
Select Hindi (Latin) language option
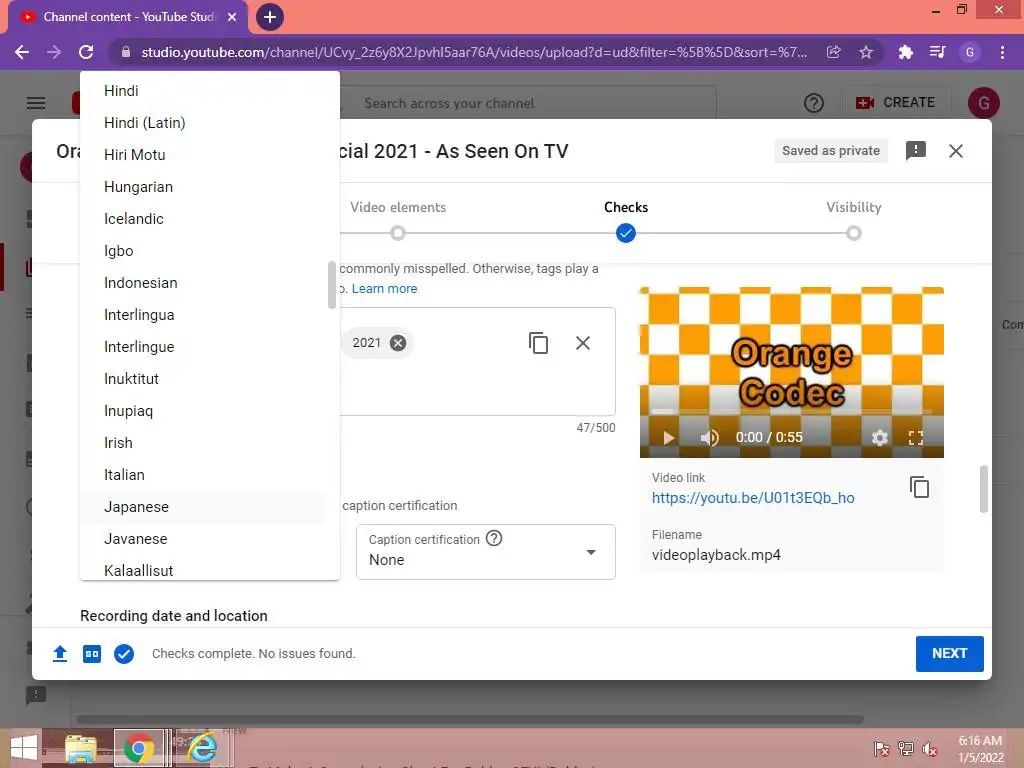tap(202, 123)
